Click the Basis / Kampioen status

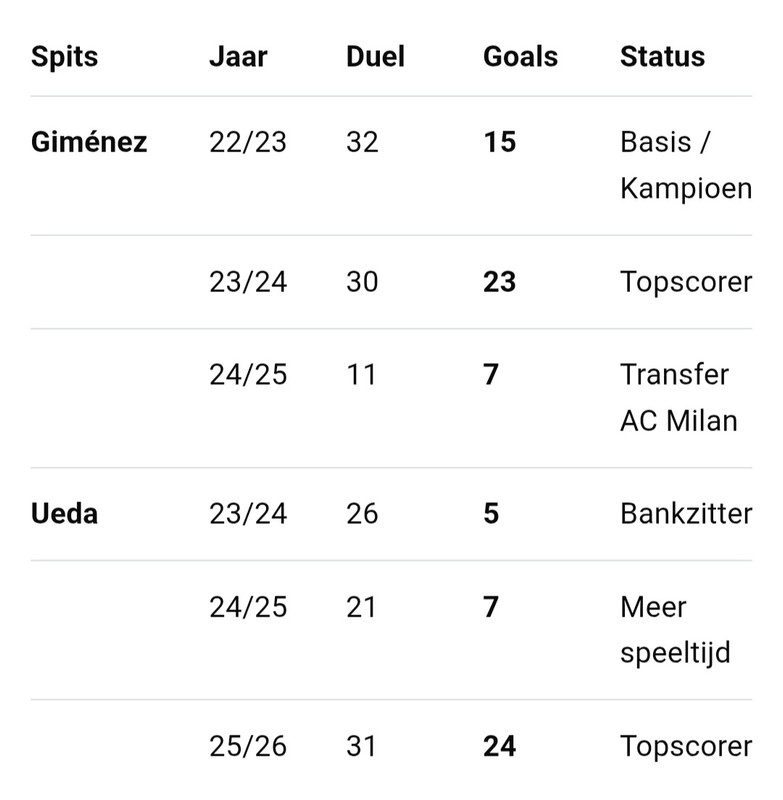pyautogui.click(x=686, y=165)
